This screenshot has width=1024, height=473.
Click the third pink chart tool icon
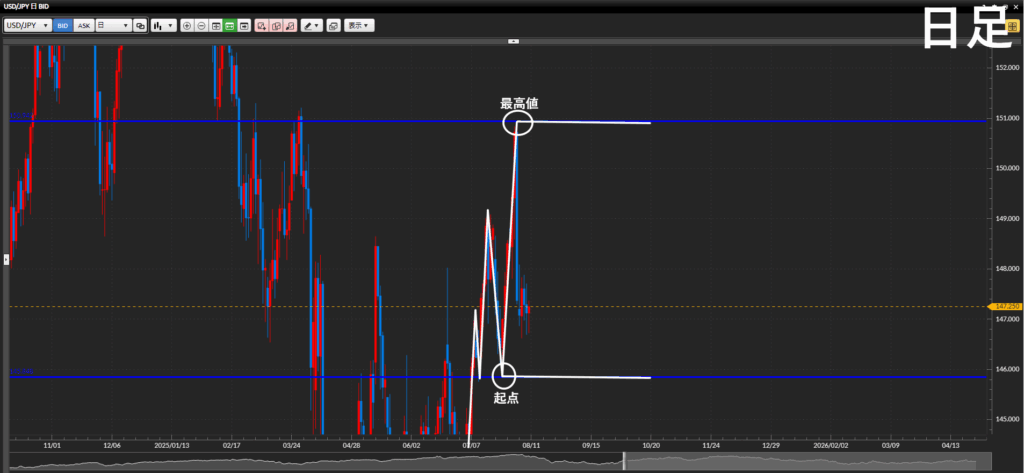pyautogui.click(x=289, y=25)
